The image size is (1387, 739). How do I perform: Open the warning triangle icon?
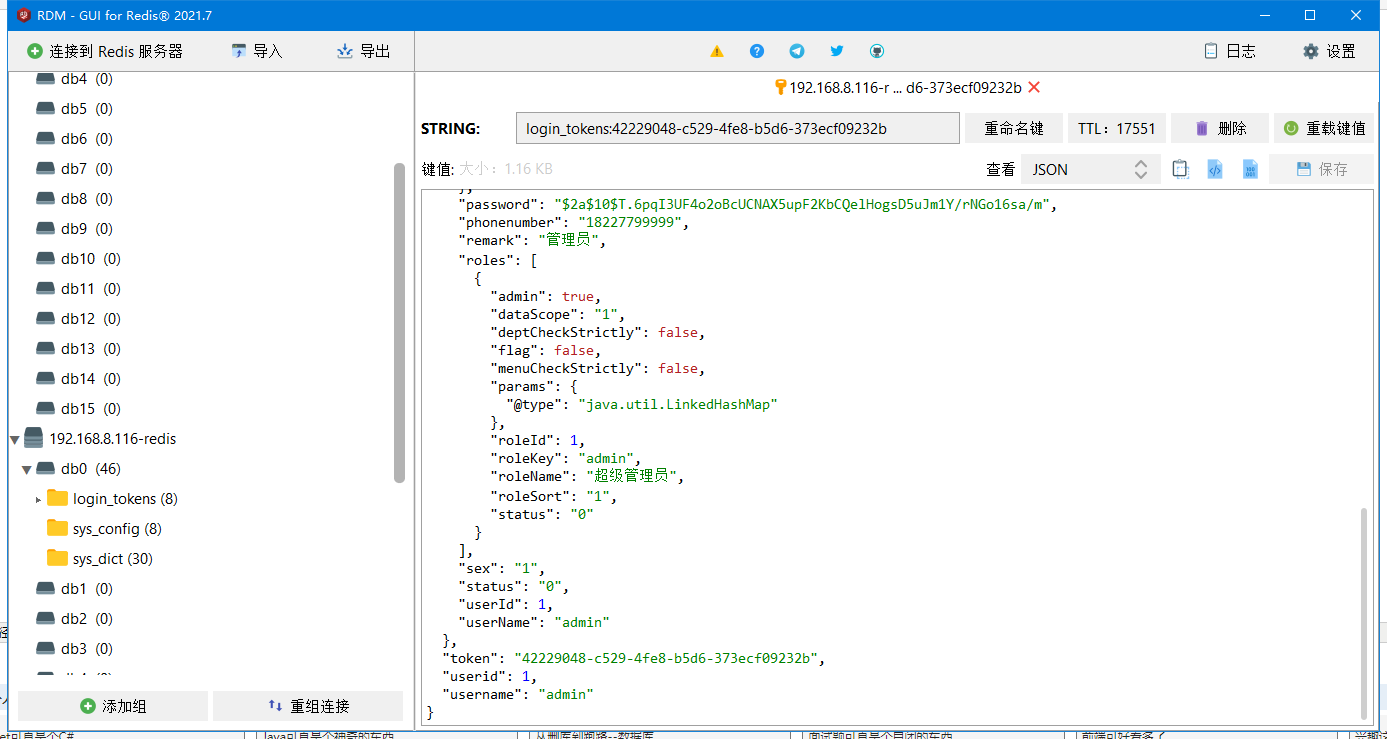click(x=717, y=51)
